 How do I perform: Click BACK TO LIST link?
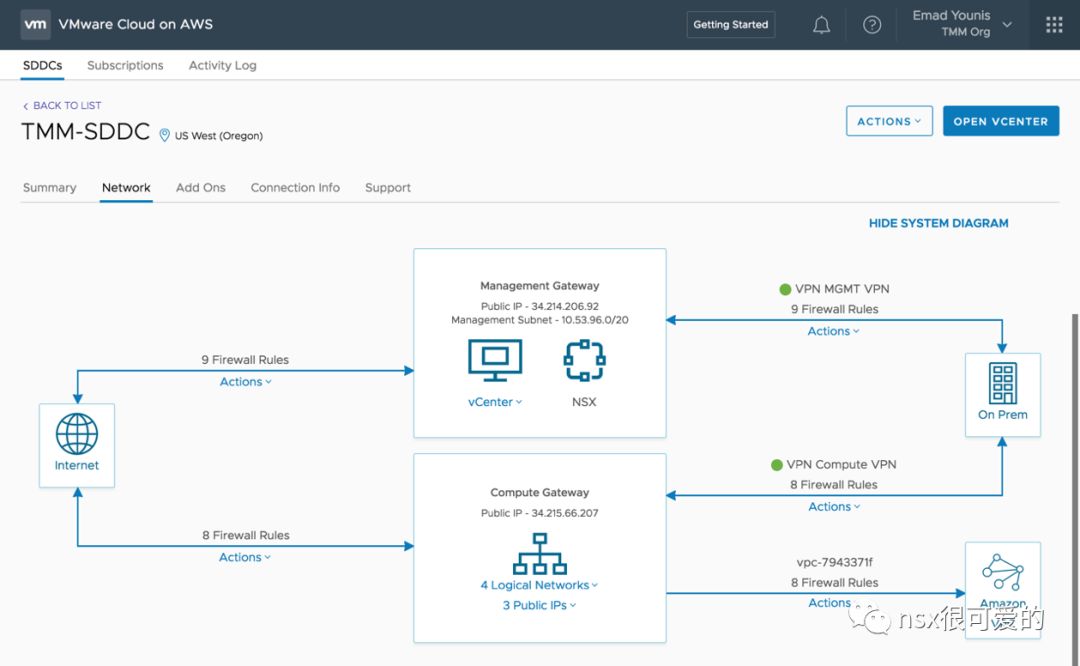(62, 105)
